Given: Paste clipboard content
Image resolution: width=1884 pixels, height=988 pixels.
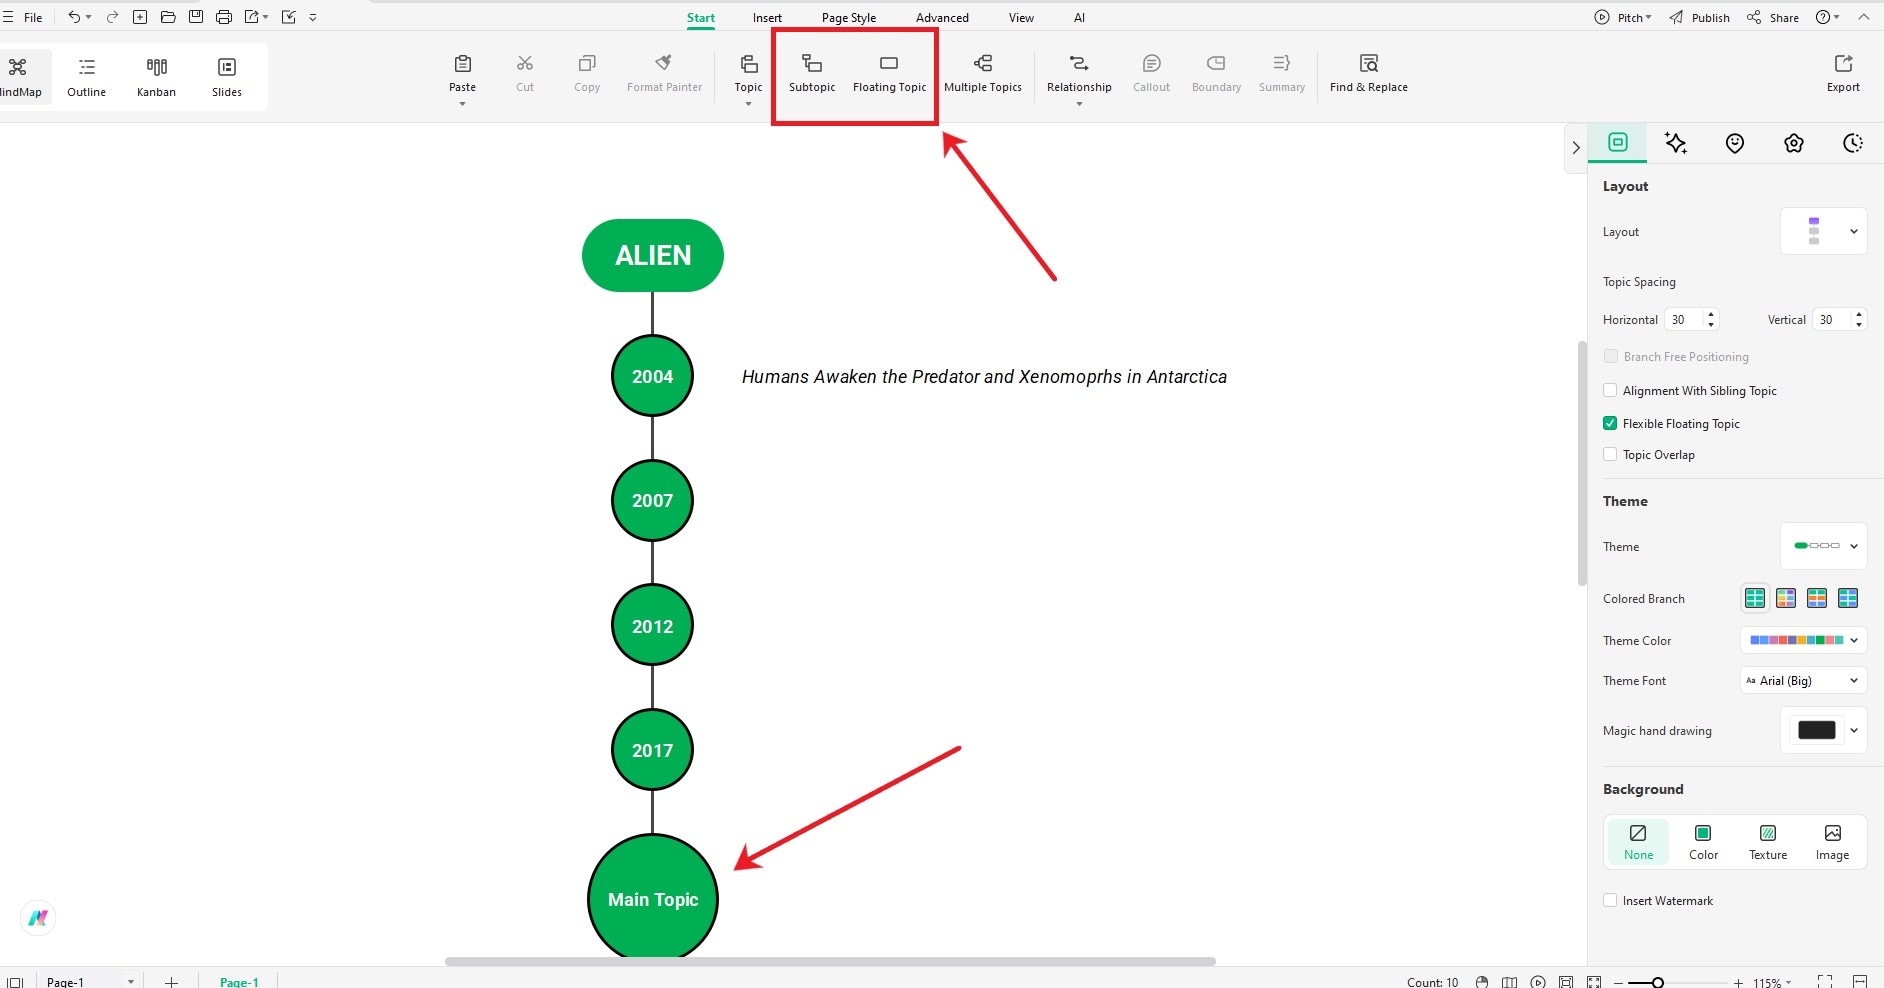Looking at the screenshot, I should pyautogui.click(x=462, y=73).
